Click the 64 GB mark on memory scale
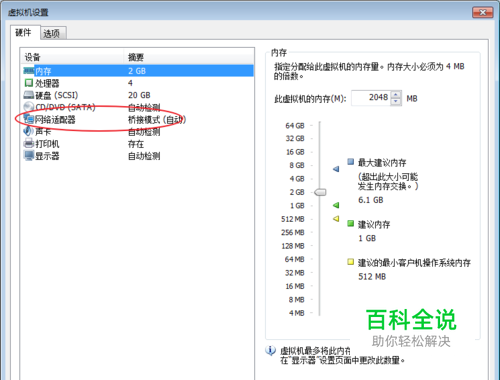This screenshot has width=500, height=380. 295,126
